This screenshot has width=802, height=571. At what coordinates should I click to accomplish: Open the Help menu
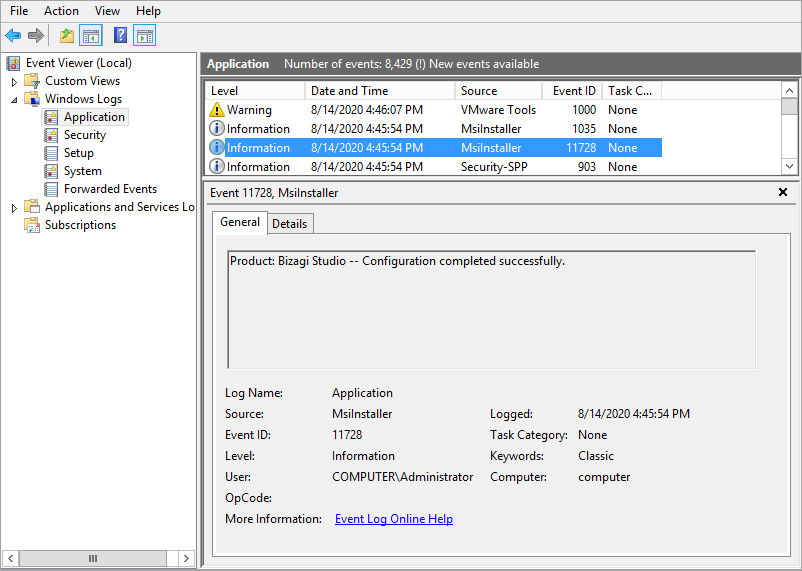(148, 11)
